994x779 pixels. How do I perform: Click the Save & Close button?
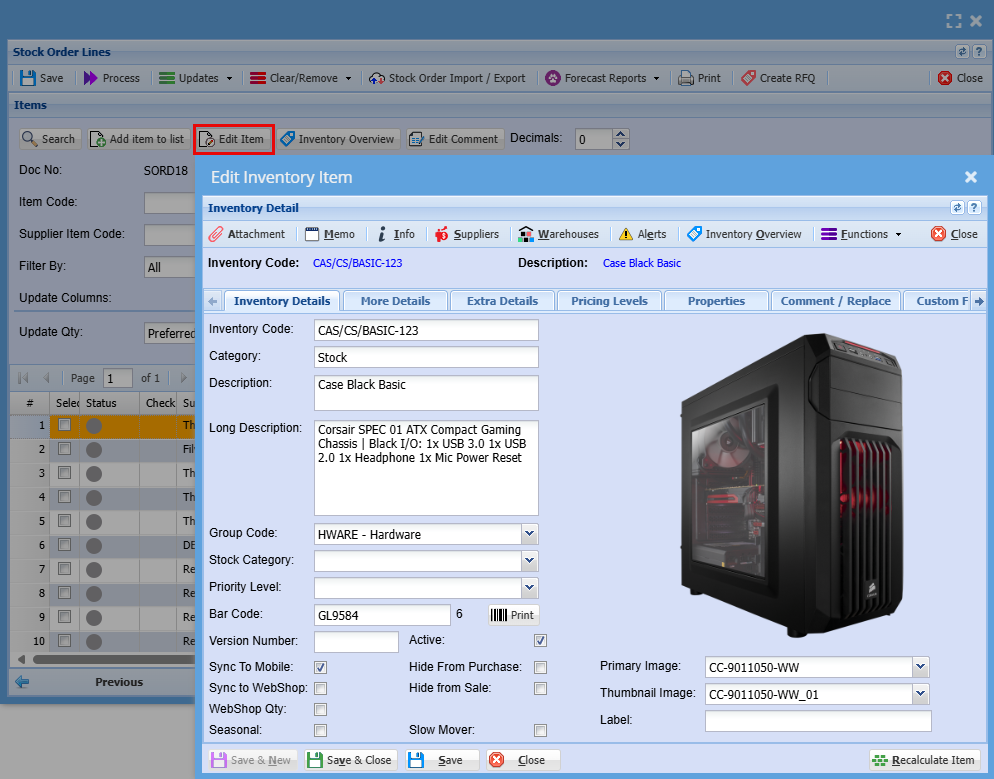[x=351, y=760]
